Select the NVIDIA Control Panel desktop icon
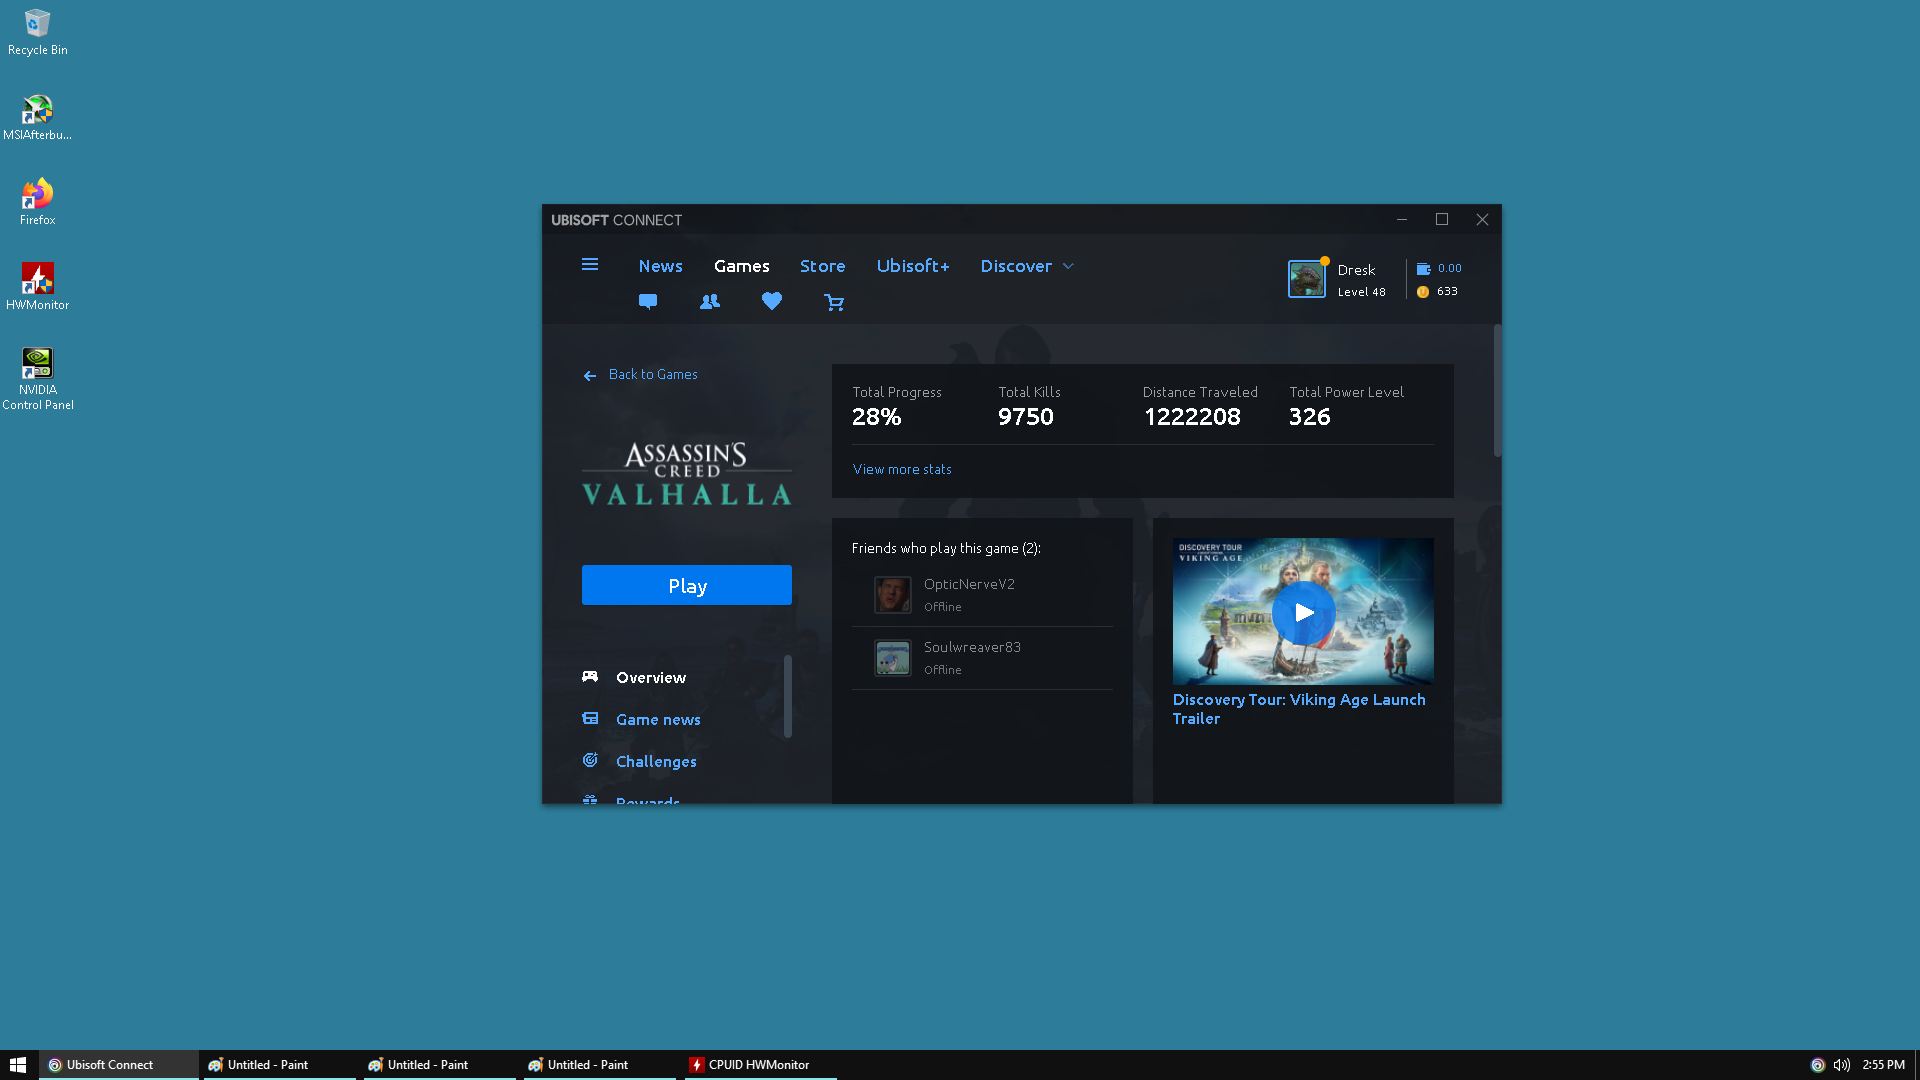The image size is (1920, 1080). [38, 379]
